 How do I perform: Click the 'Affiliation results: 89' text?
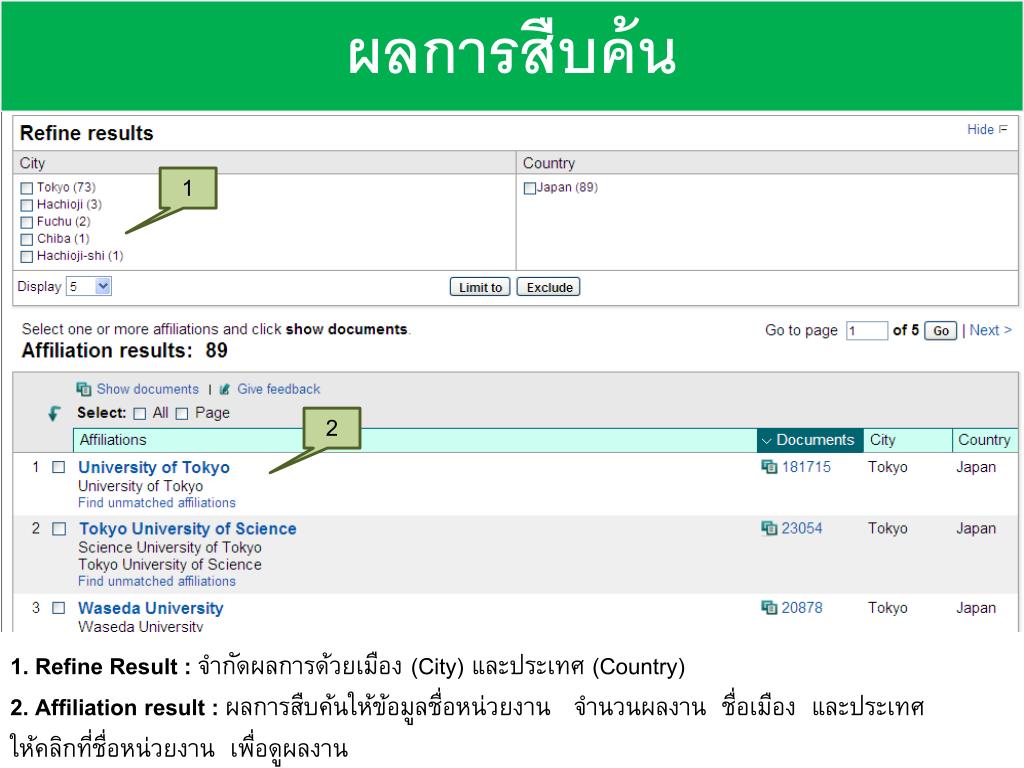125,351
